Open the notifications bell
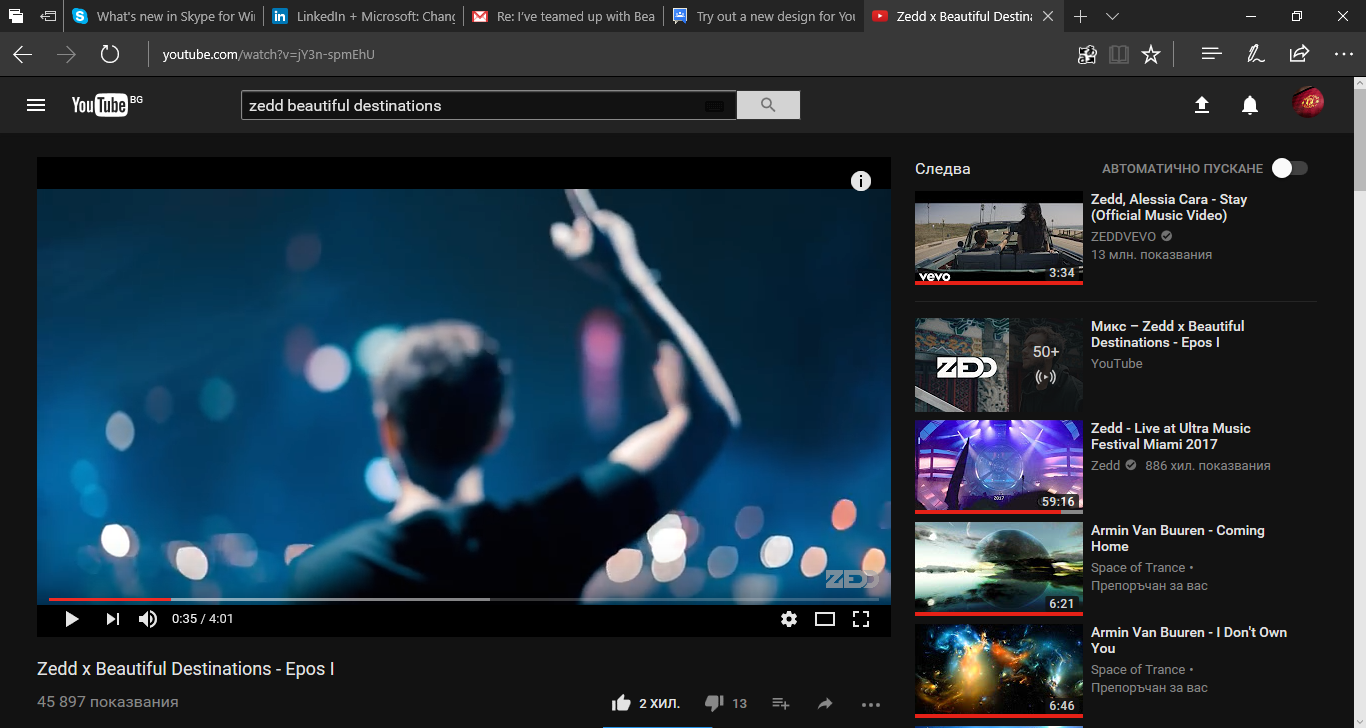 tap(1250, 105)
